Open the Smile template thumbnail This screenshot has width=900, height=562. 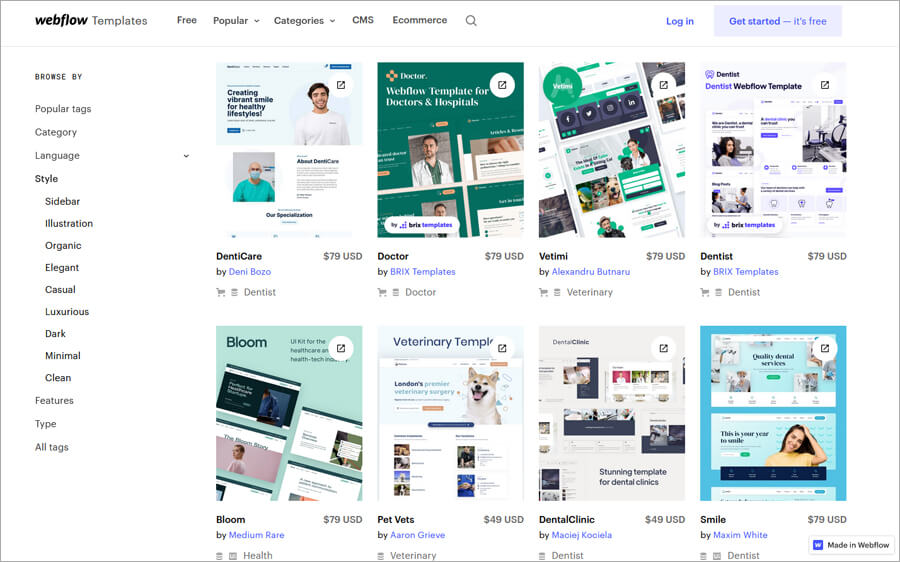point(773,413)
